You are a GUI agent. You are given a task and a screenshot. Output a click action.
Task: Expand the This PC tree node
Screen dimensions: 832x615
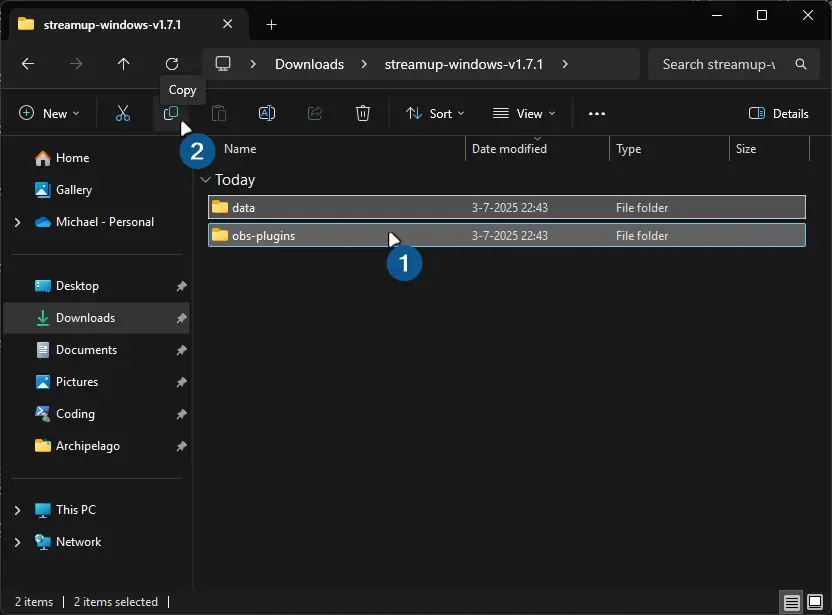17,510
